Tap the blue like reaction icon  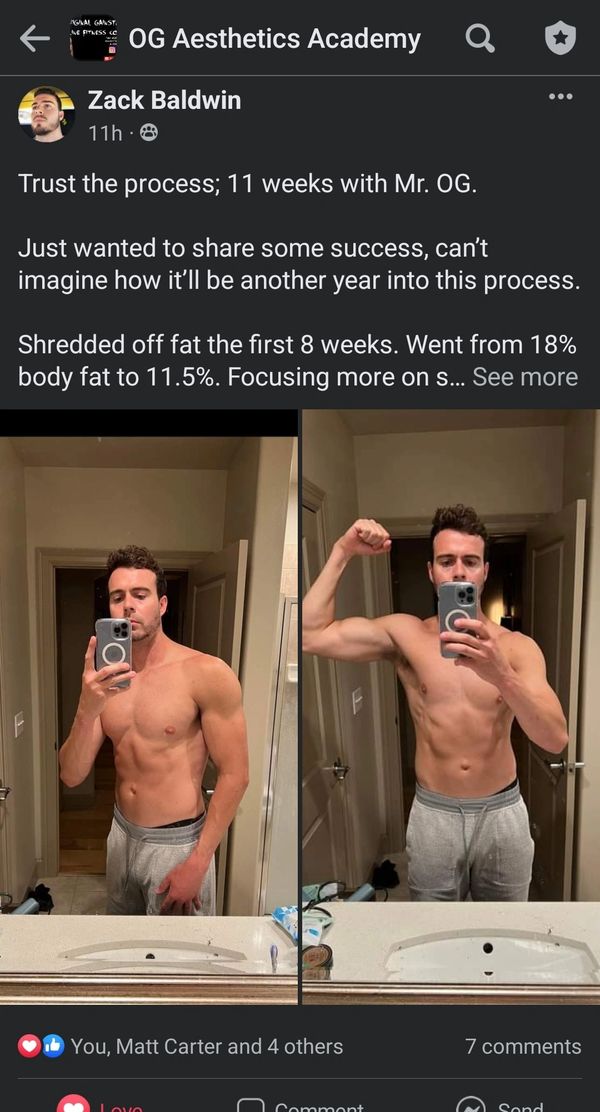click(53, 1045)
